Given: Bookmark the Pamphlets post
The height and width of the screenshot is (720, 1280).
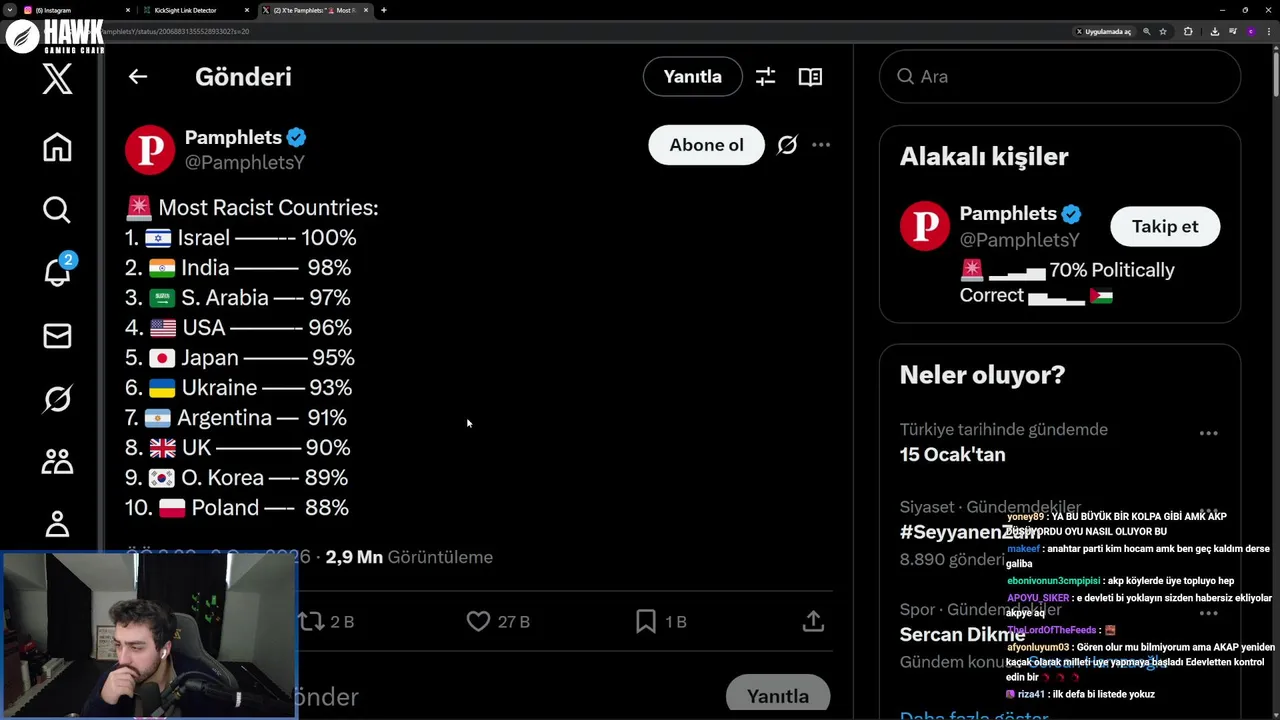Looking at the screenshot, I should click(646, 621).
